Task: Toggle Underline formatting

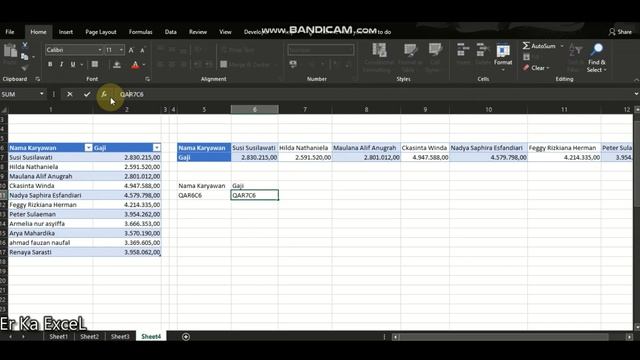Action: pos(73,64)
